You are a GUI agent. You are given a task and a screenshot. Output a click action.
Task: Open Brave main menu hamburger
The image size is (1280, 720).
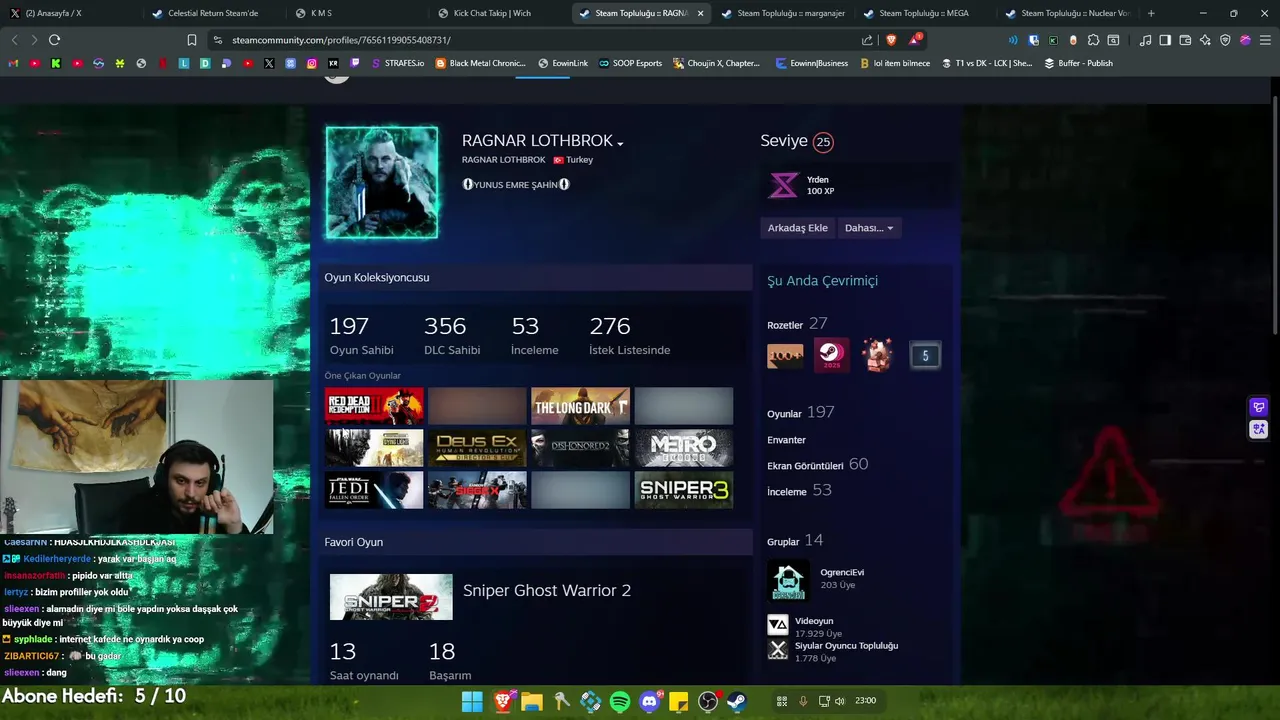[x=1265, y=40]
